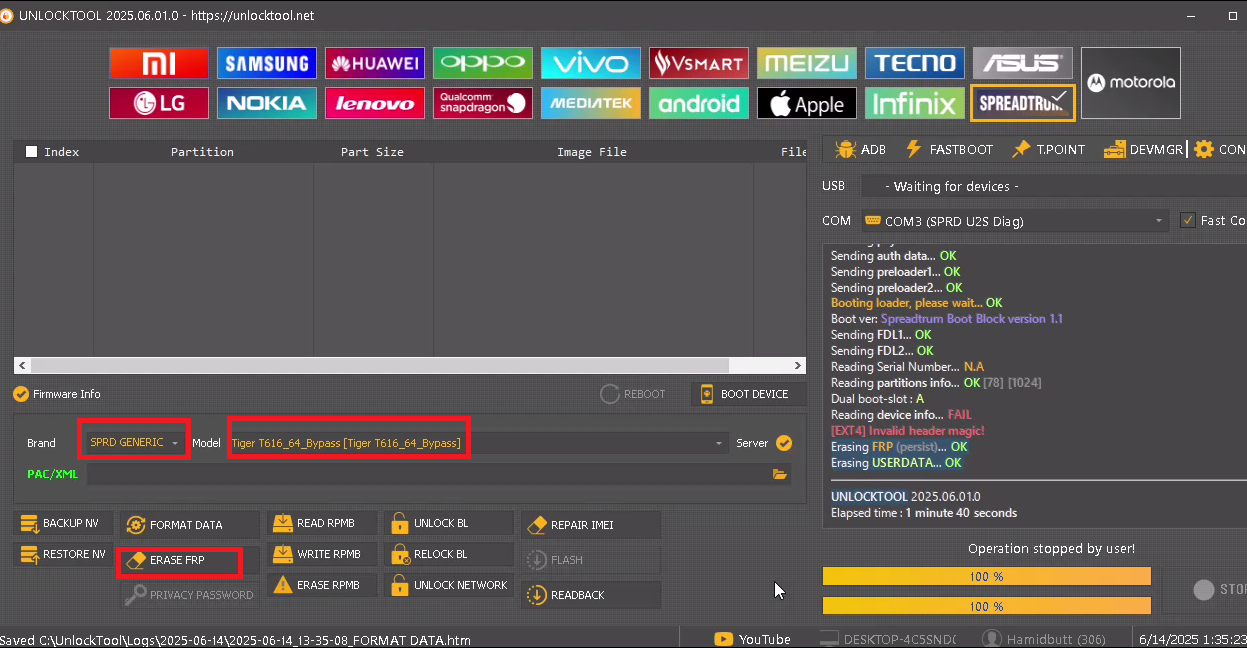Select the MediaTek brand icon

(591, 103)
